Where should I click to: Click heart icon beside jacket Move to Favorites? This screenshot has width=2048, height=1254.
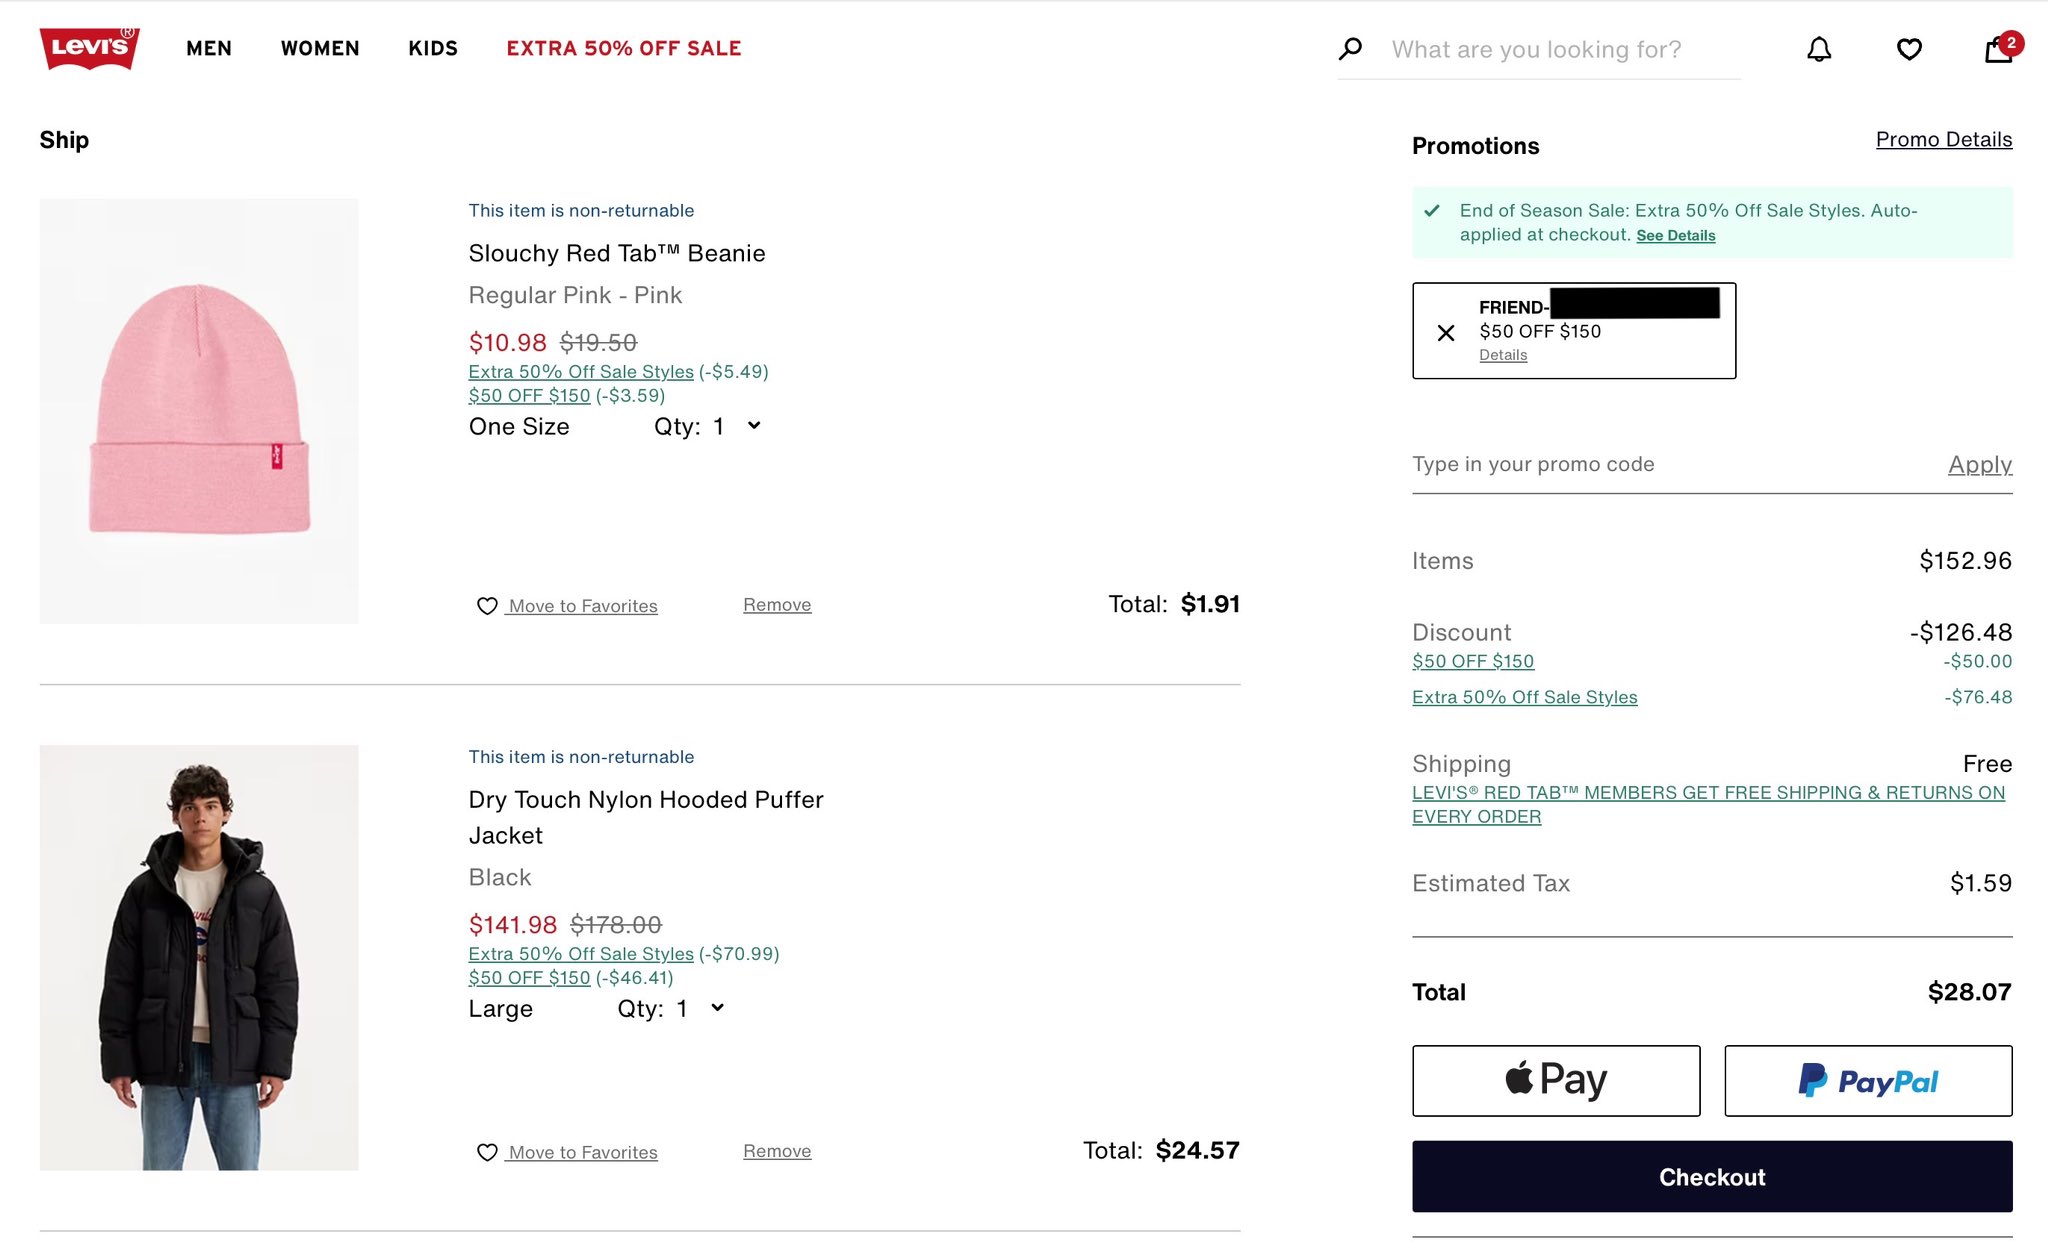click(487, 1152)
